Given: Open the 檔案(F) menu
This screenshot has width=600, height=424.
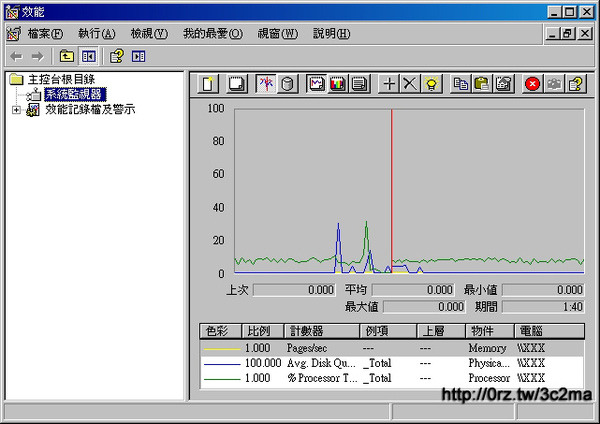Looking at the screenshot, I should [x=45, y=34].
